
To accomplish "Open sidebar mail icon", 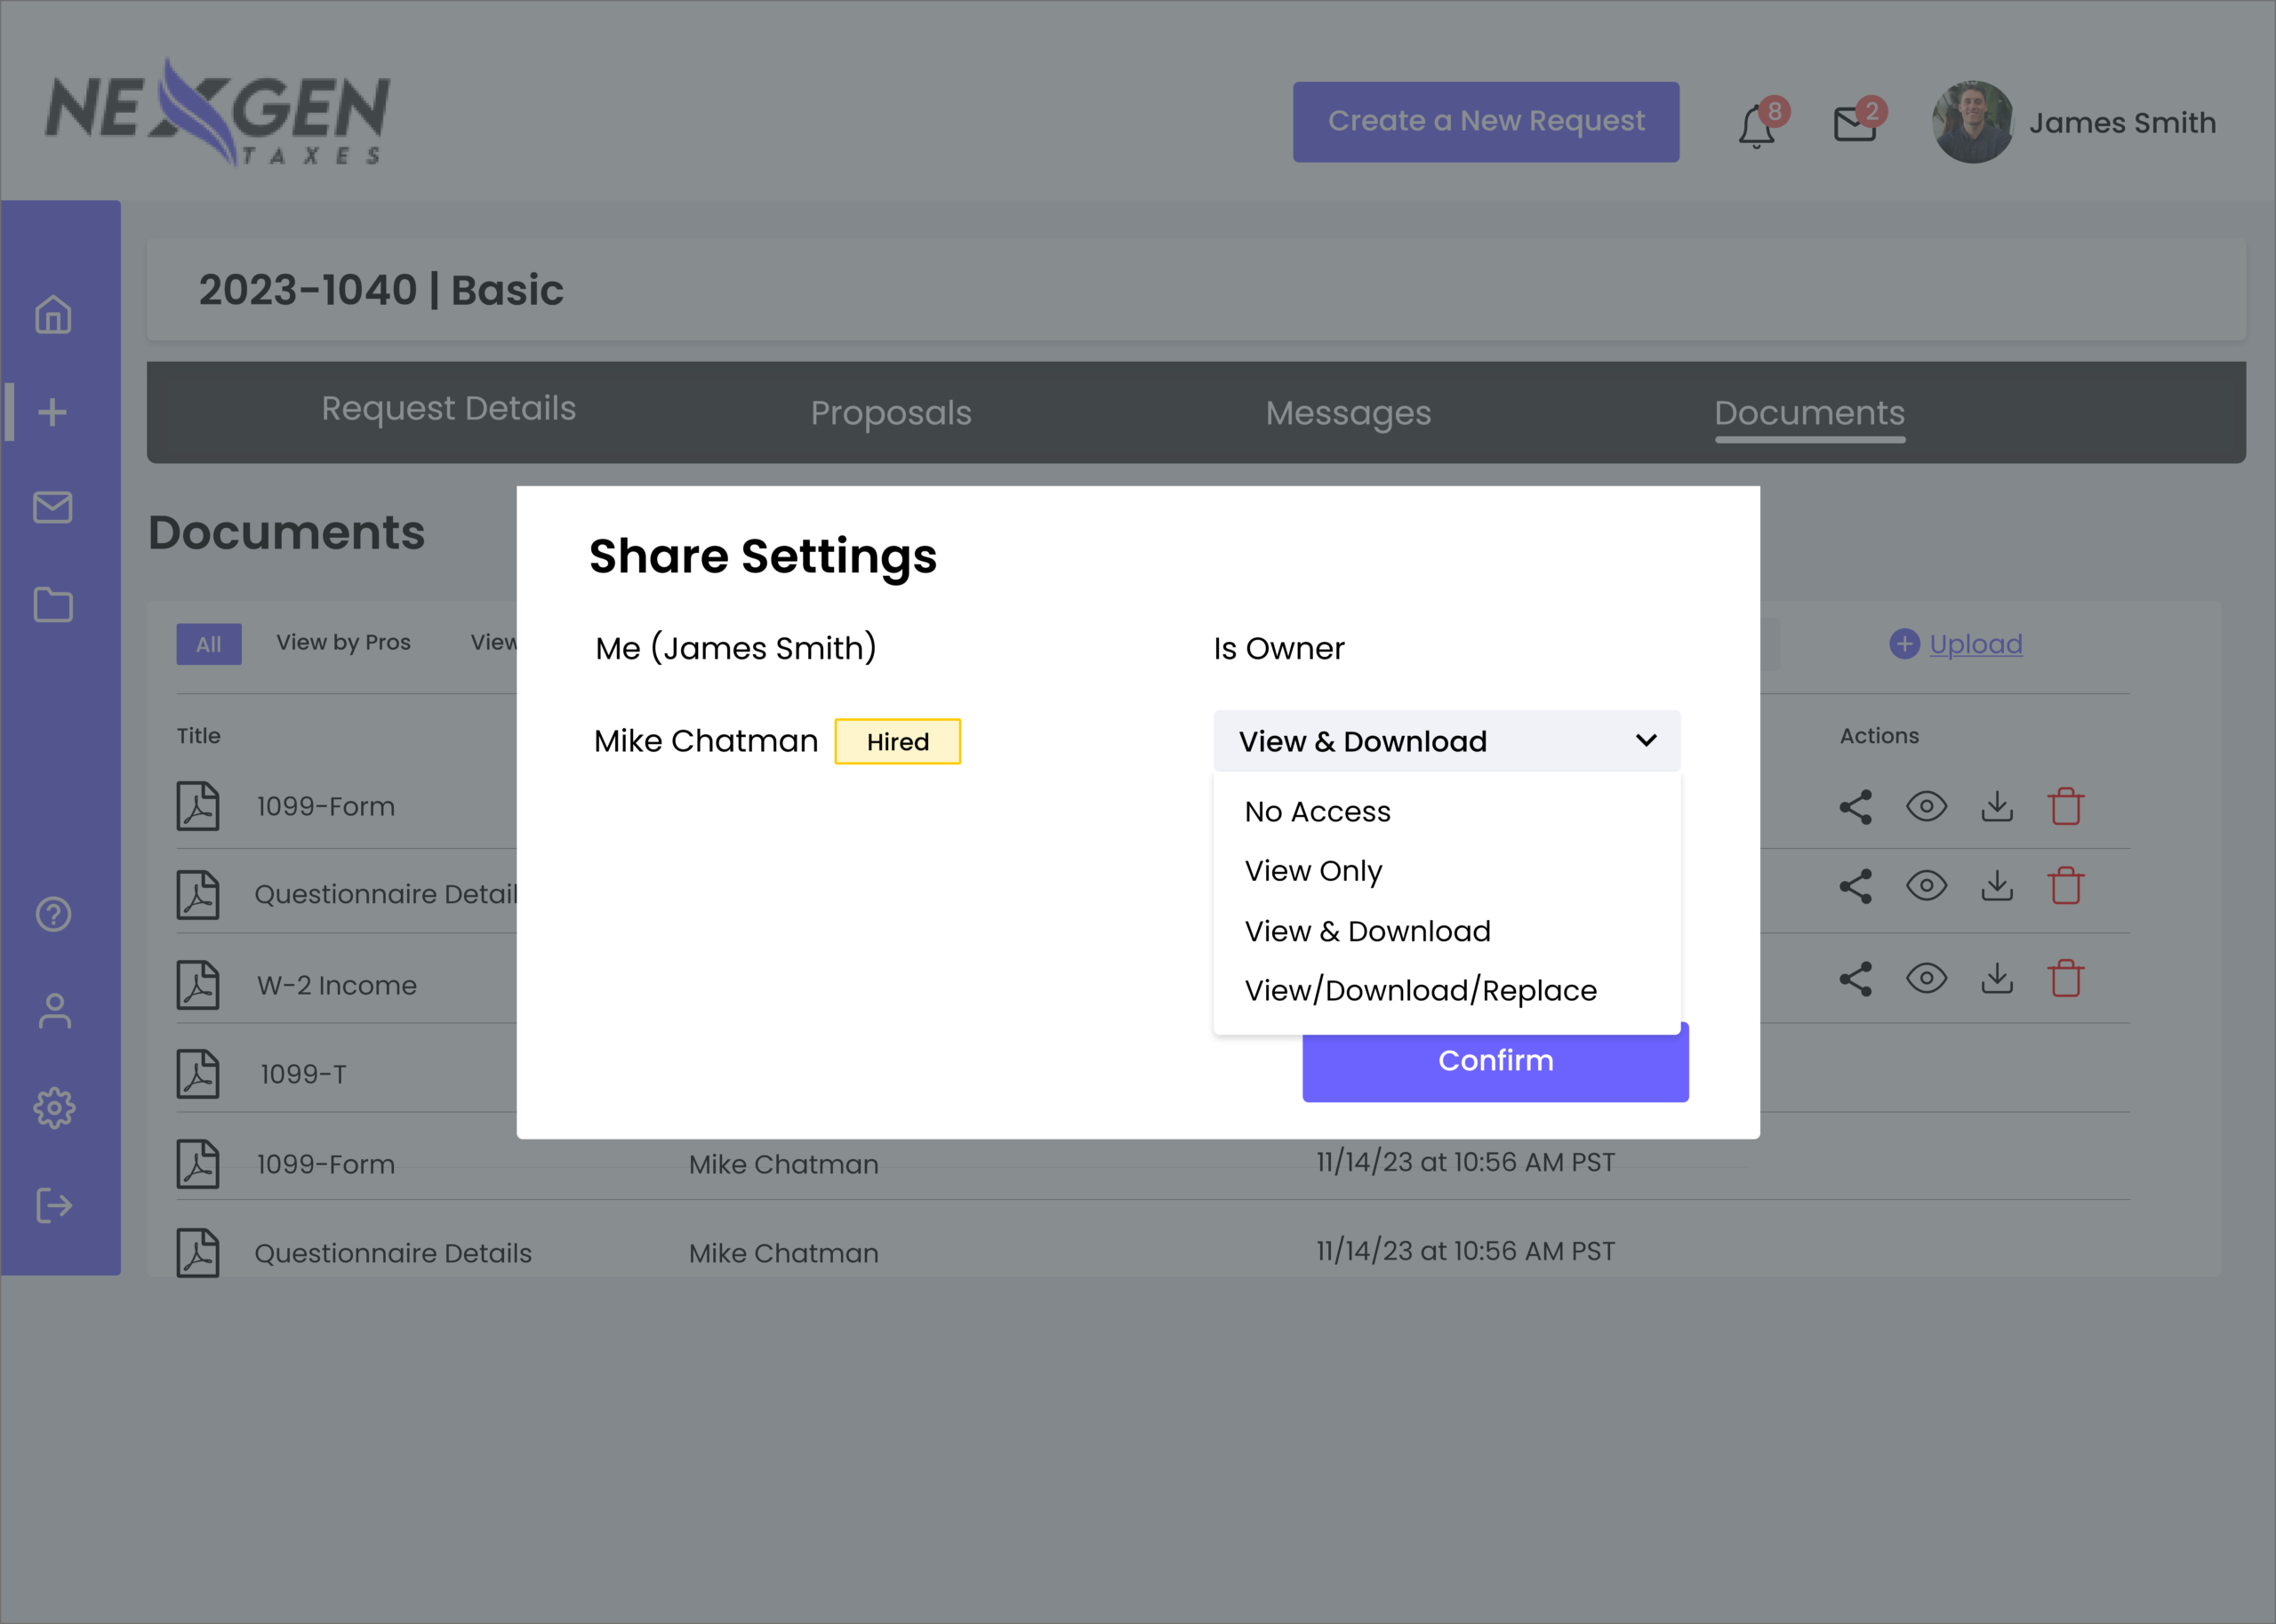I will 53,507.
